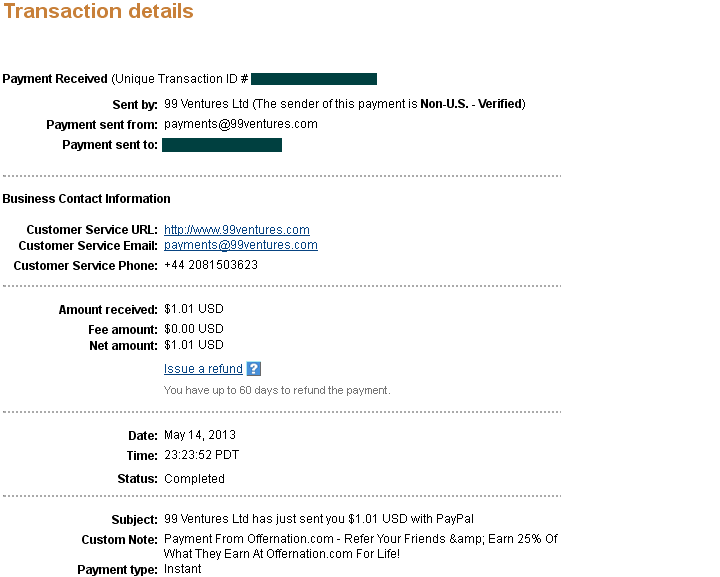Open the 99ventures.com customer service URL
720x577 pixels.
(236, 230)
